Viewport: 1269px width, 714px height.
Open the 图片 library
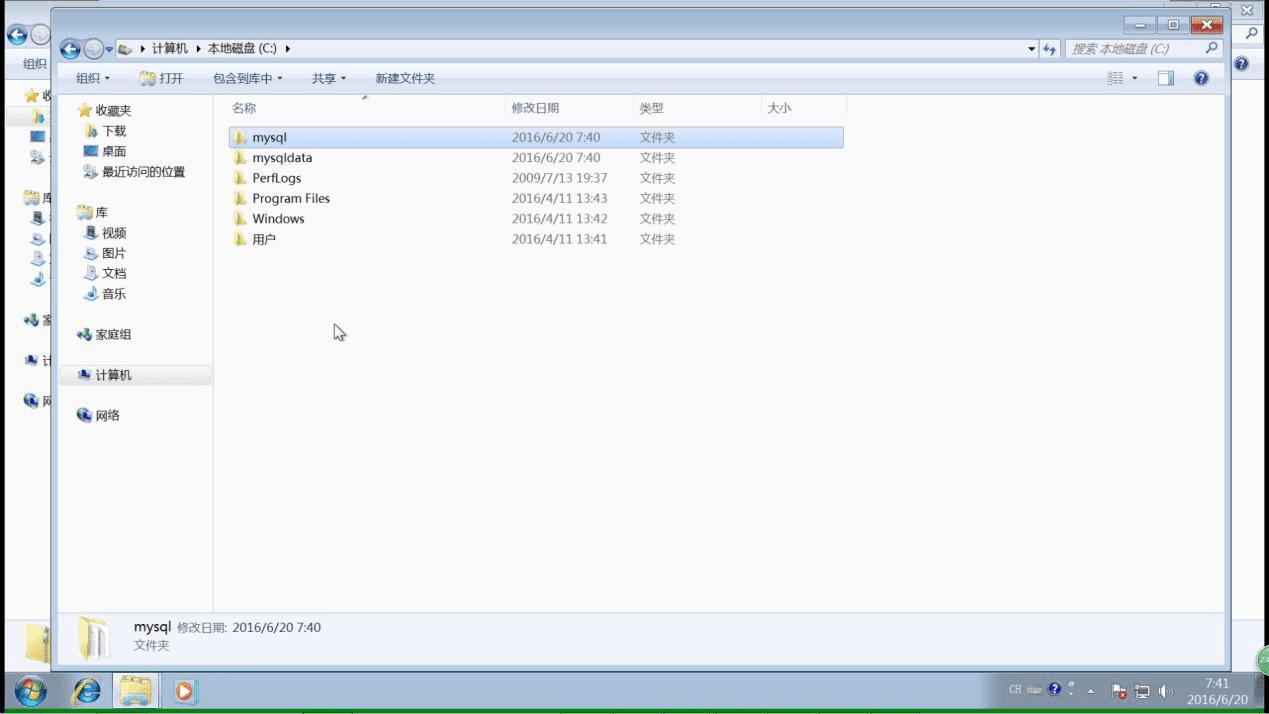point(112,252)
